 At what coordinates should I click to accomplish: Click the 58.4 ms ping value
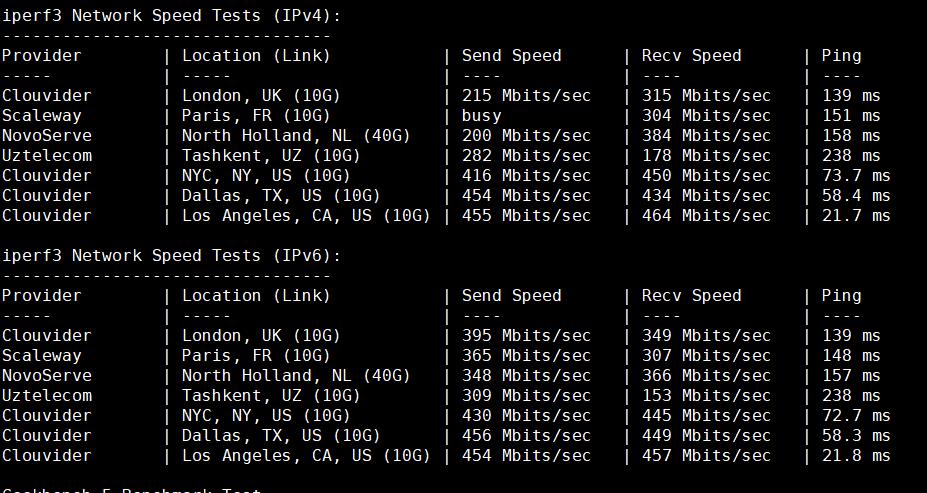855,195
